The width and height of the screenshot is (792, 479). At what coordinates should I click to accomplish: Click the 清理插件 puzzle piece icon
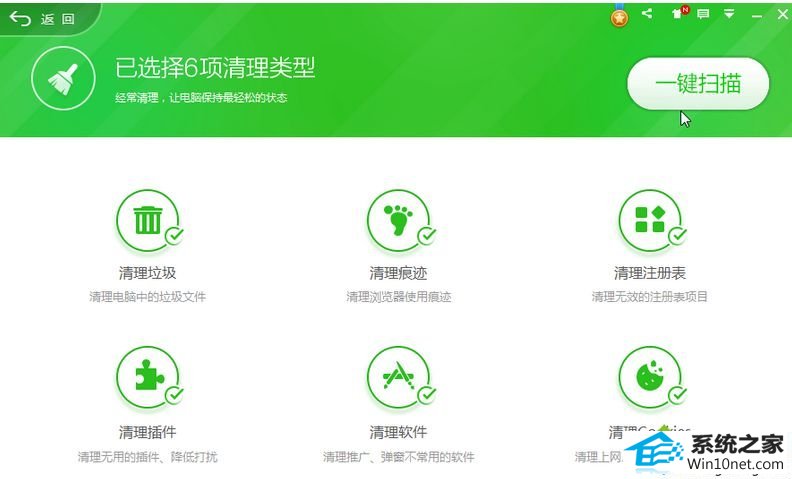coord(148,377)
